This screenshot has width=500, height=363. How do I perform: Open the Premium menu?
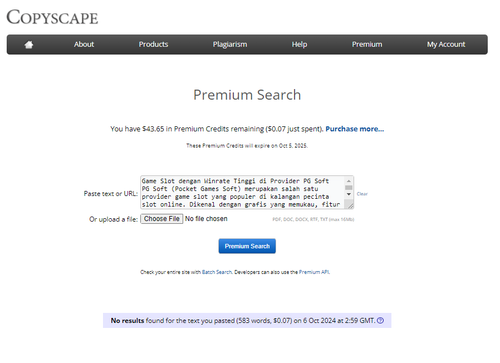click(367, 44)
